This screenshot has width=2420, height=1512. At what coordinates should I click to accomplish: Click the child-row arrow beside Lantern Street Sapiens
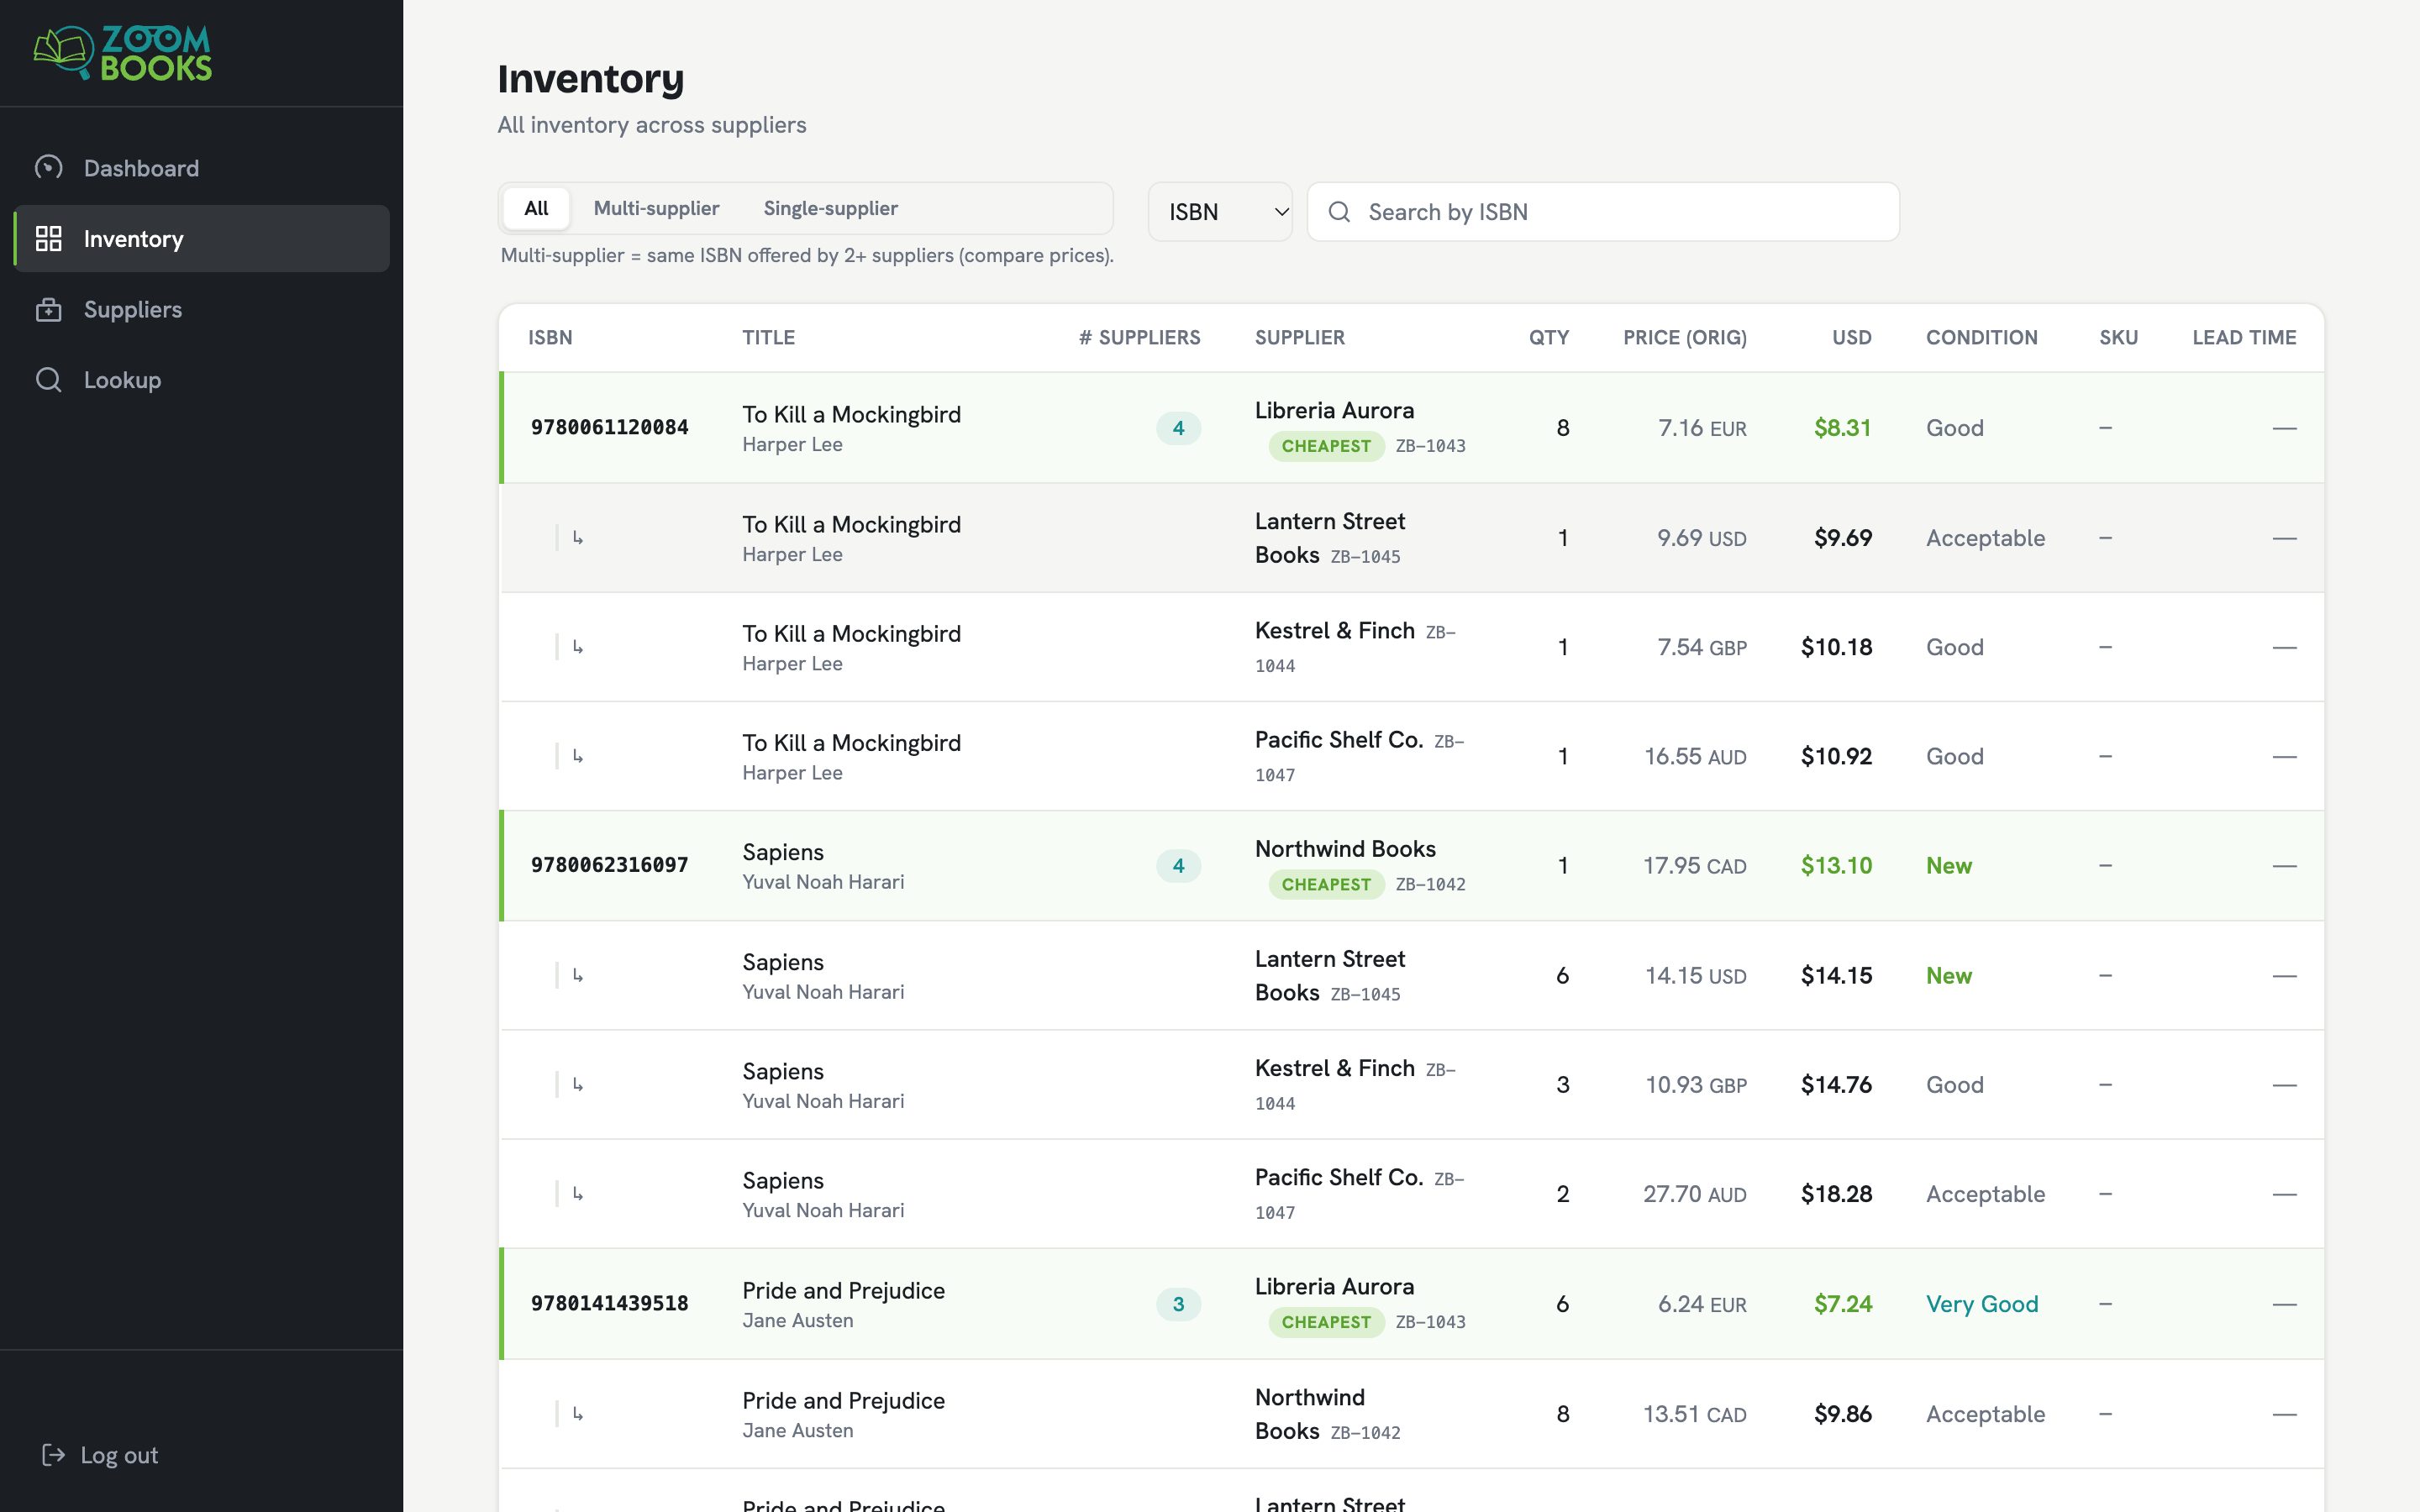pyautogui.click(x=577, y=975)
